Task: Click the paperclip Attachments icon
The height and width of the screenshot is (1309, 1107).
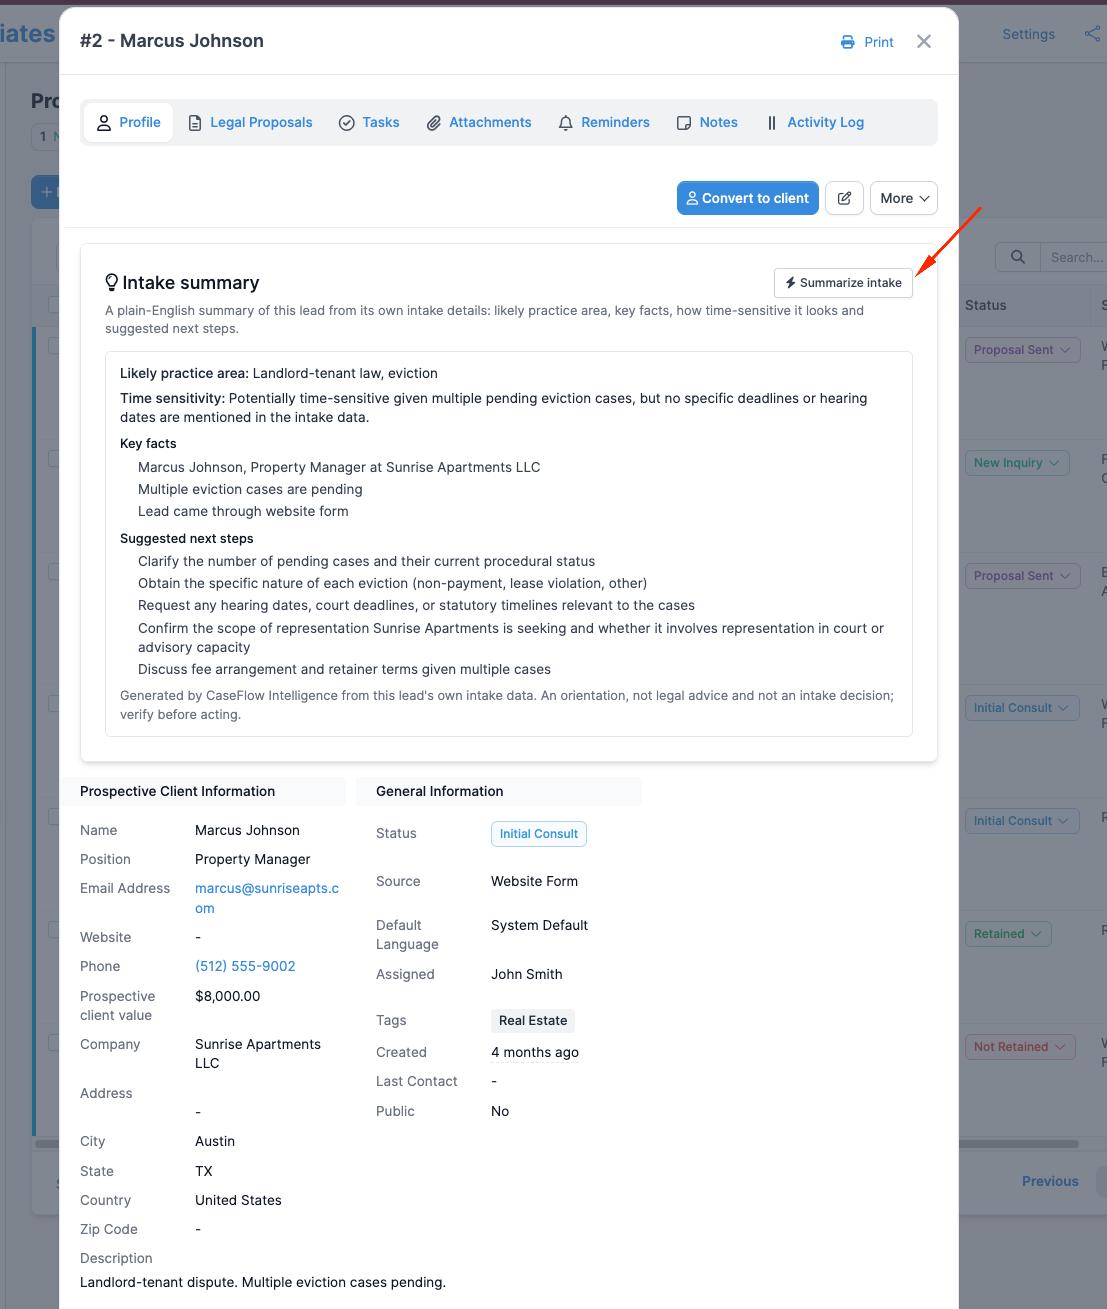Action: [434, 123]
